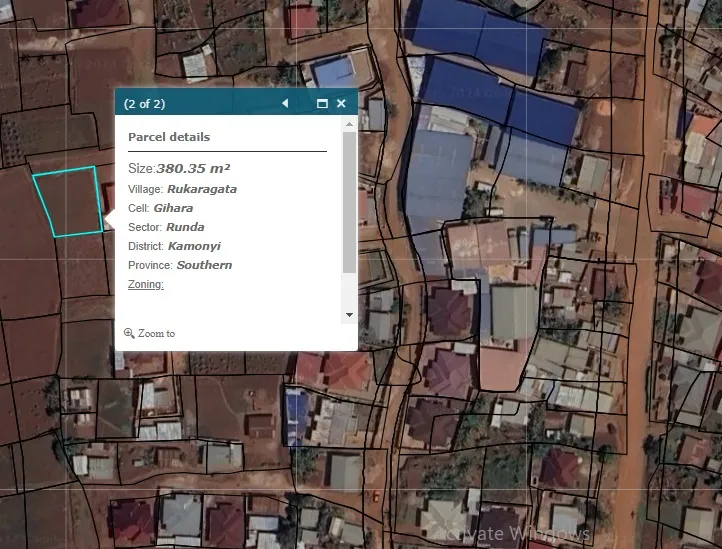Click the Zoom to link
Viewport: 722px width, 549px height.
click(156, 333)
